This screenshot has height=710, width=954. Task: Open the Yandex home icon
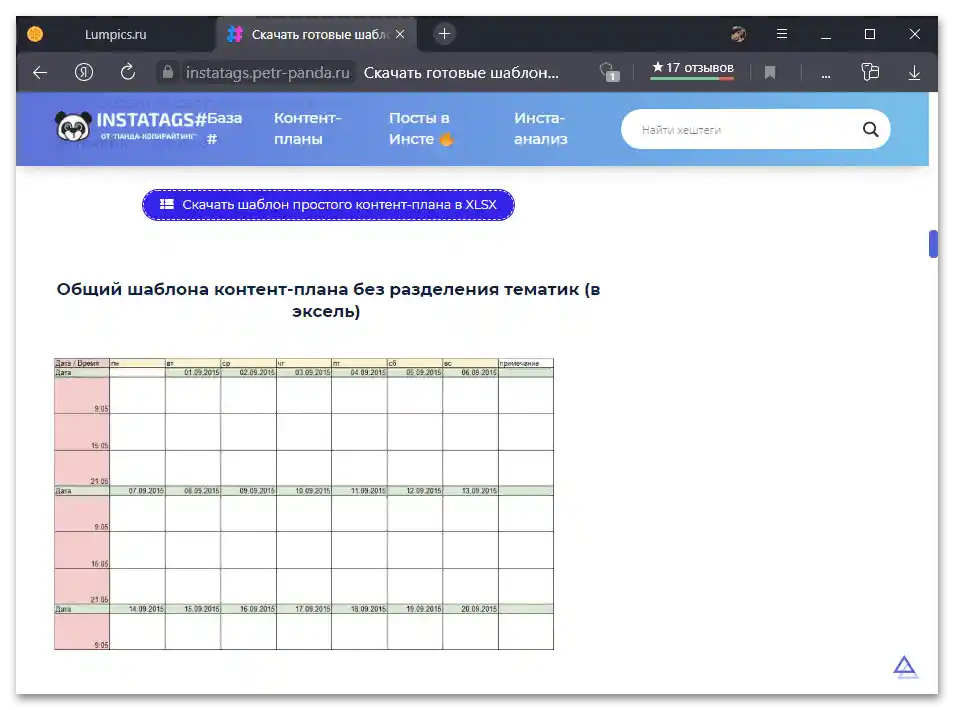(84, 73)
